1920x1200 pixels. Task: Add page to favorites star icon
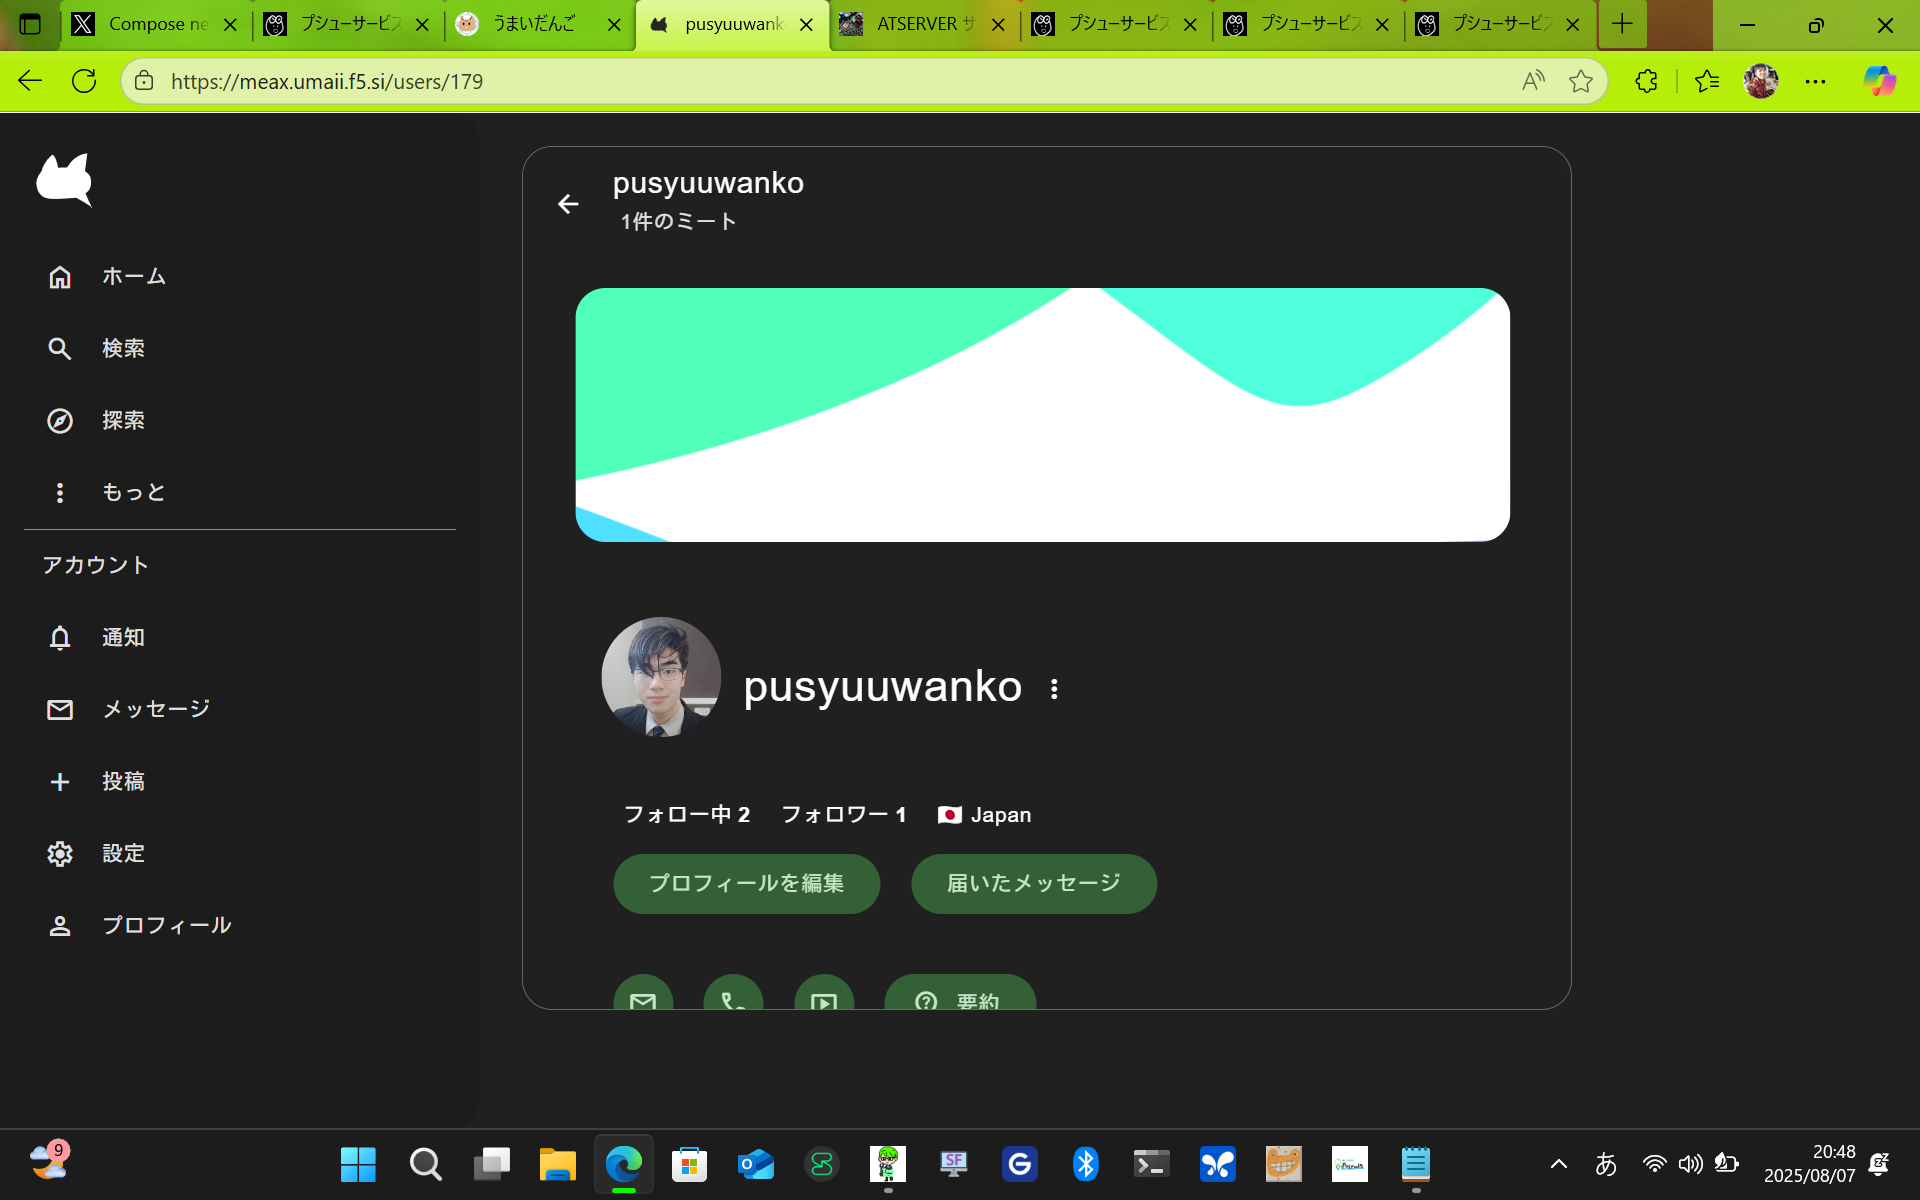[x=1580, y=81]
